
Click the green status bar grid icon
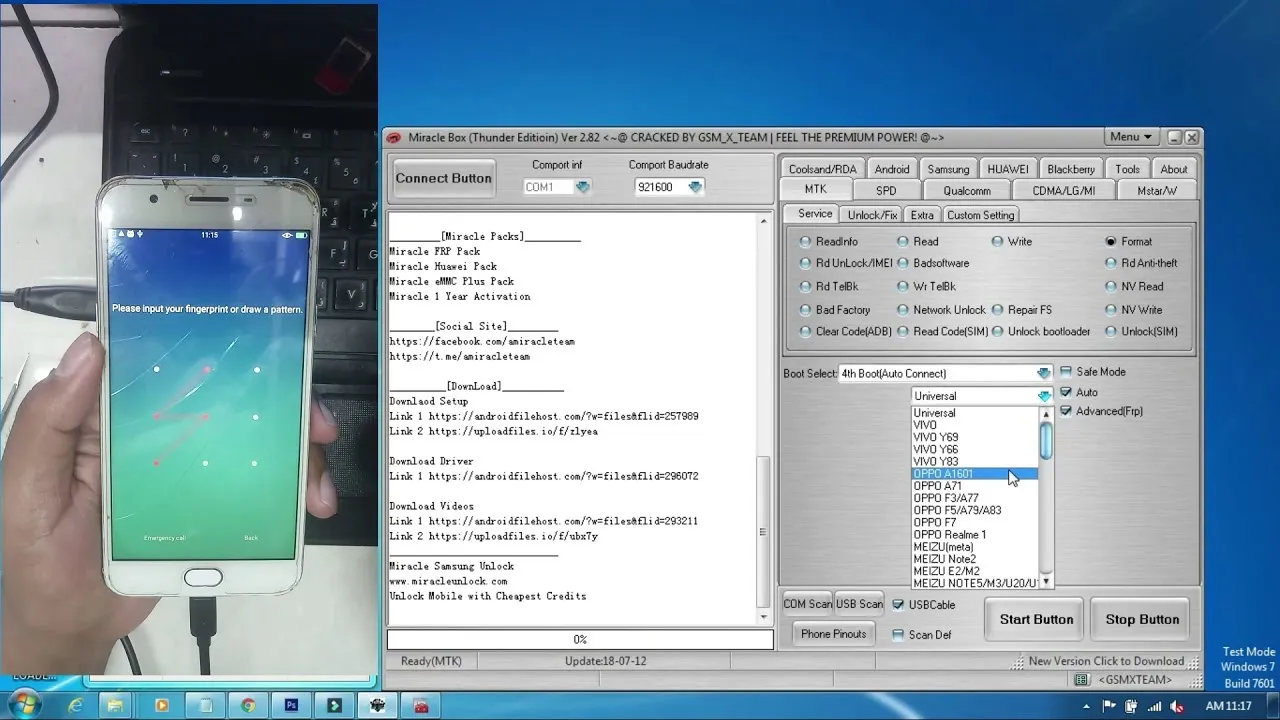click(x=1081, y=680)
